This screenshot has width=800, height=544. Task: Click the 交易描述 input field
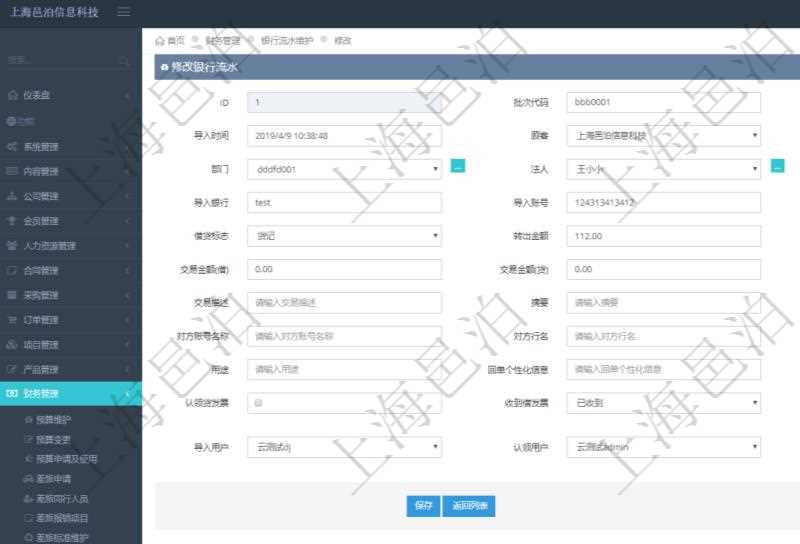344,303
